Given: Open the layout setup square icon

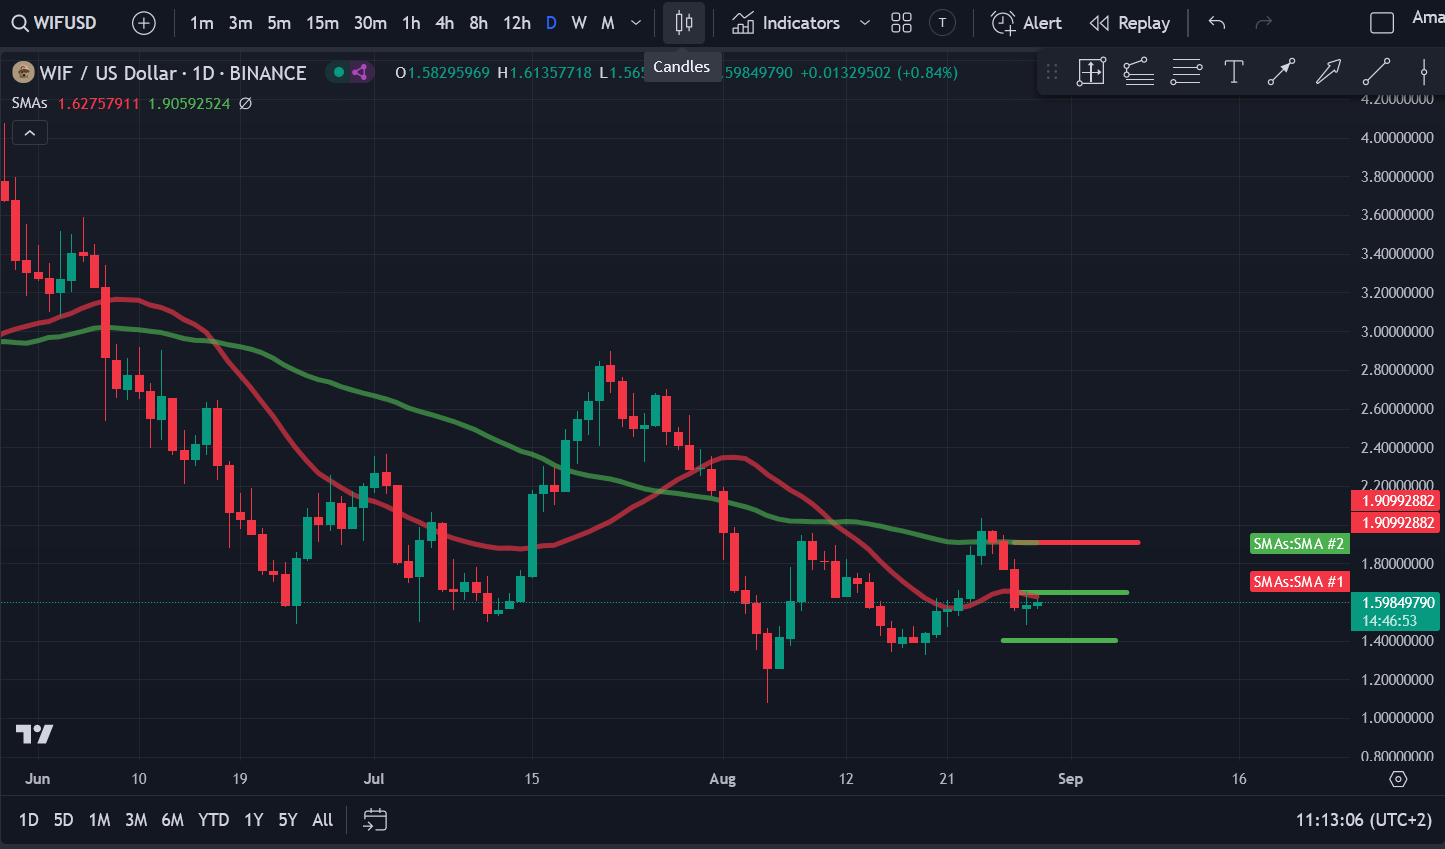Looking at the screenshot, I should pos(1382,23).
